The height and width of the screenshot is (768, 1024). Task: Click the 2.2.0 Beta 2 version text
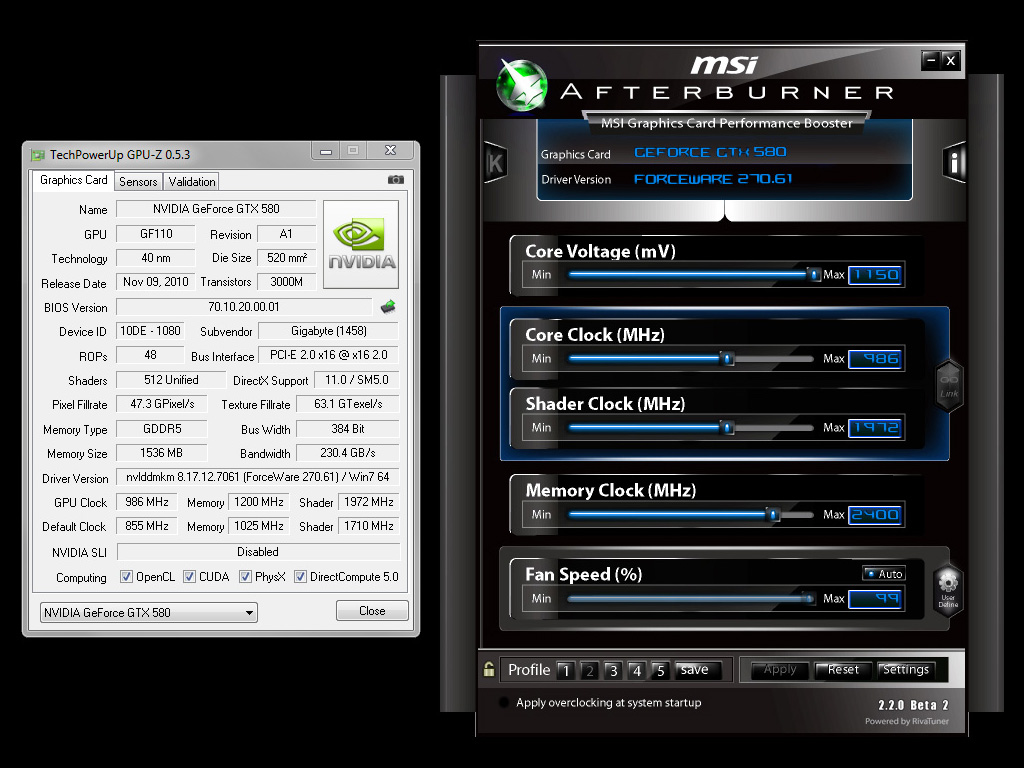coord(913,705)
